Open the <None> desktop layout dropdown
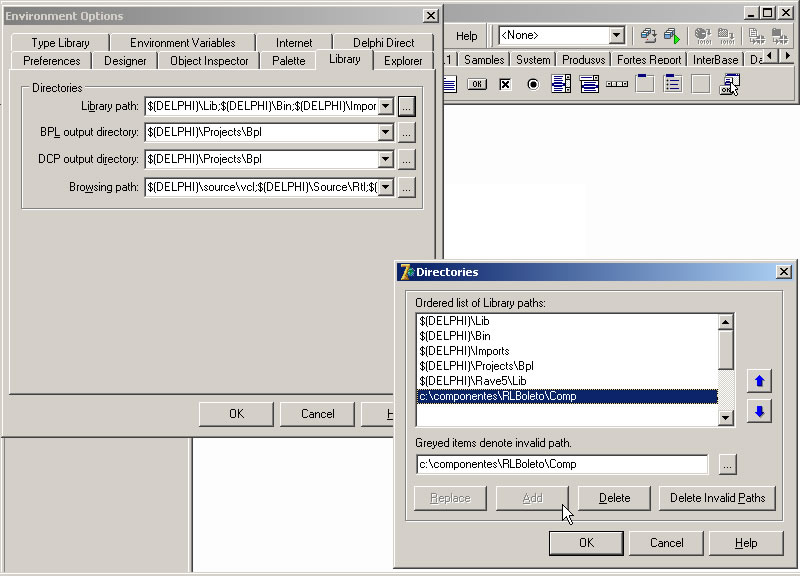The width and height of the screenshot is (800, 576). [x=616, y=36]
